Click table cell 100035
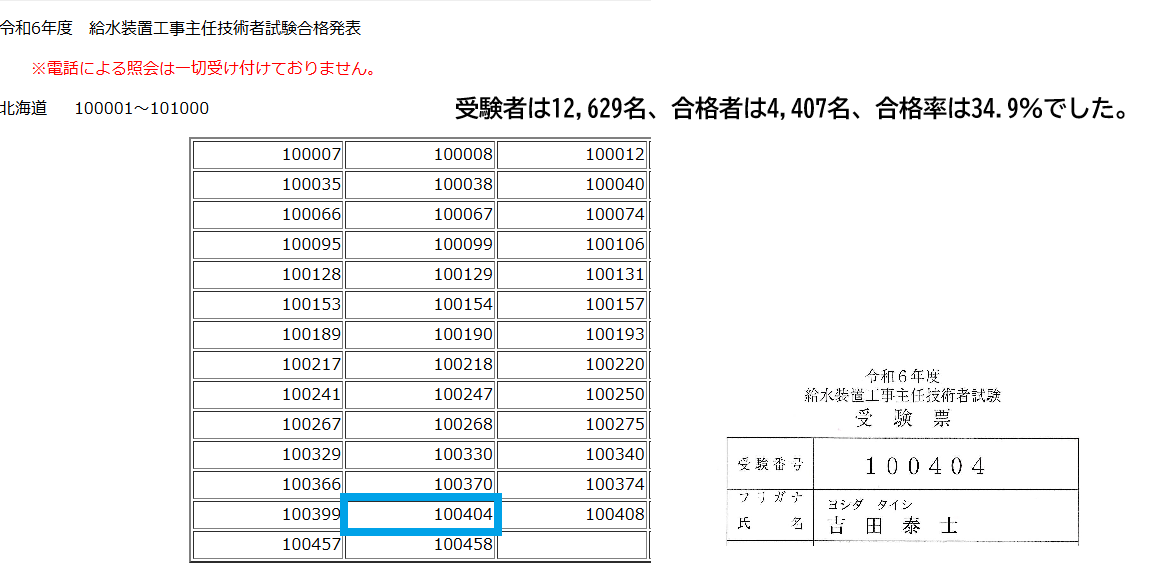The image size is (1164, 565). pyautogui.click(x=269, y=185)
